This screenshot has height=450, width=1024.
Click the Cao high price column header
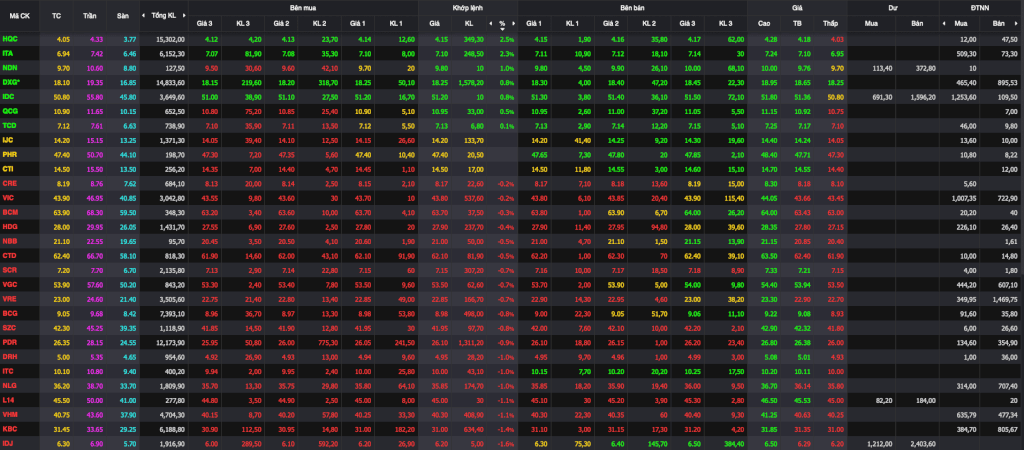tap(763, 24)
